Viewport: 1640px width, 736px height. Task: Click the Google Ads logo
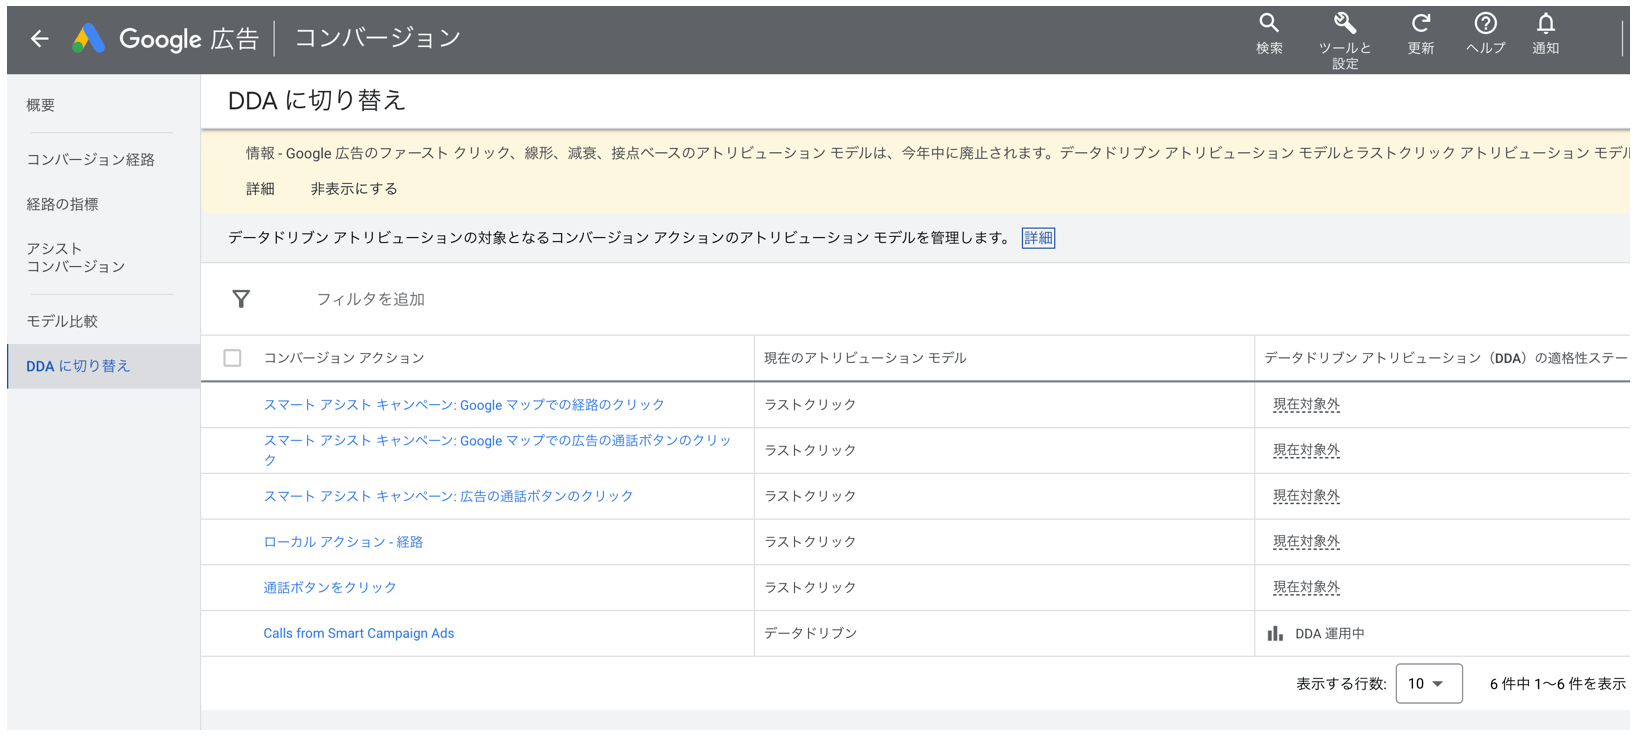[89, 39]
